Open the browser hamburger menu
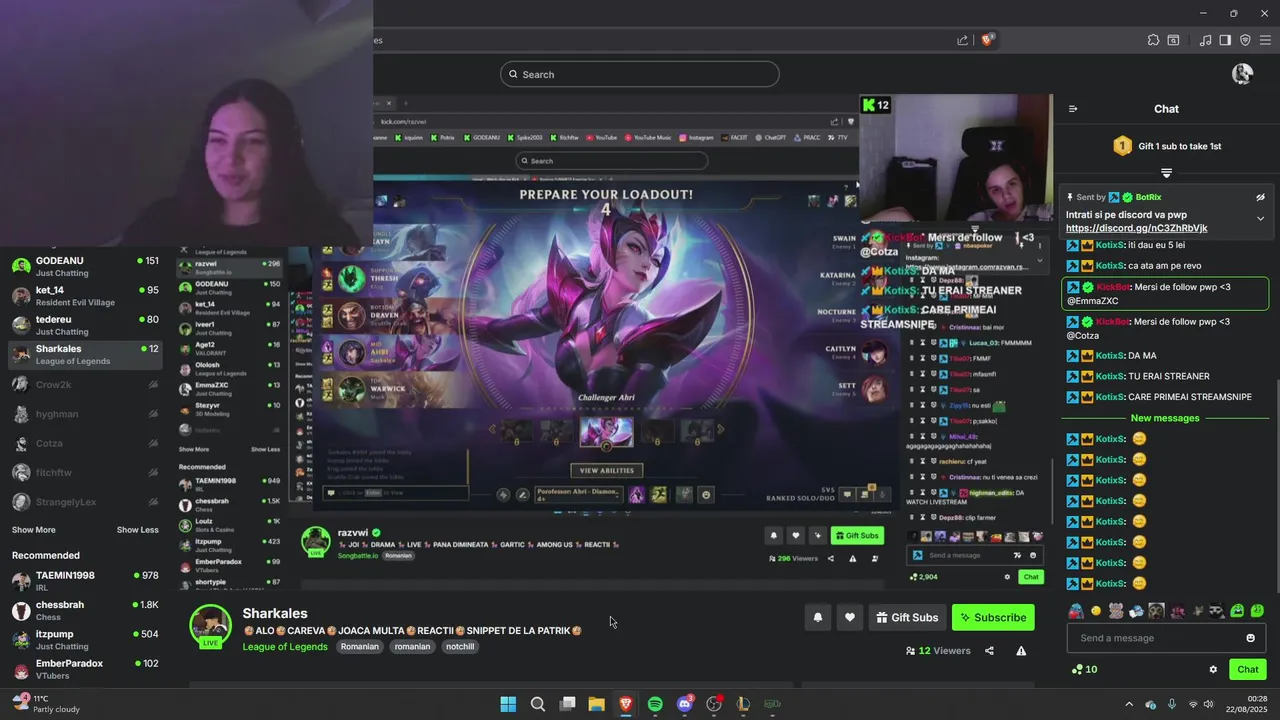 coord(1265,40)
